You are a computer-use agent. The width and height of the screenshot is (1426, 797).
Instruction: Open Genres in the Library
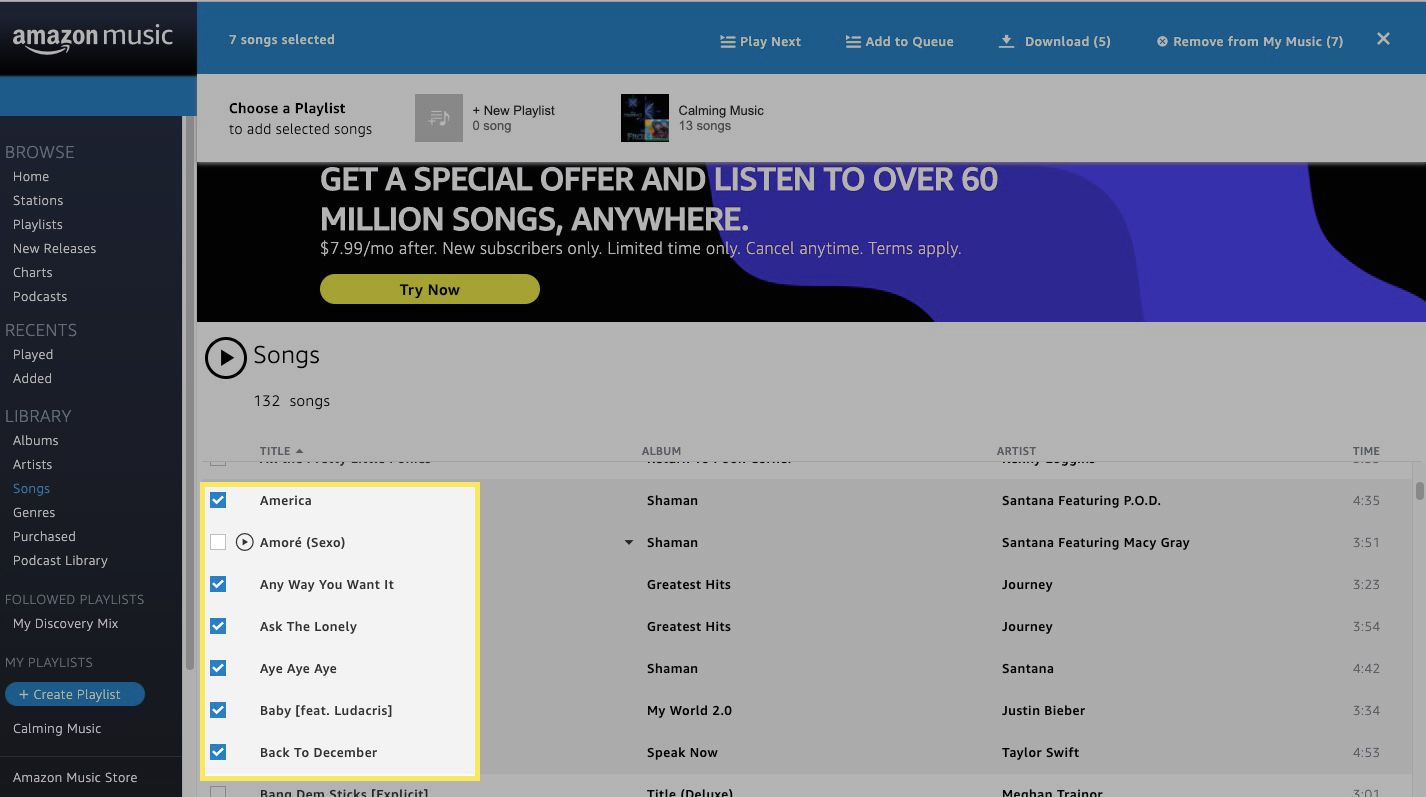click(34, 512)
